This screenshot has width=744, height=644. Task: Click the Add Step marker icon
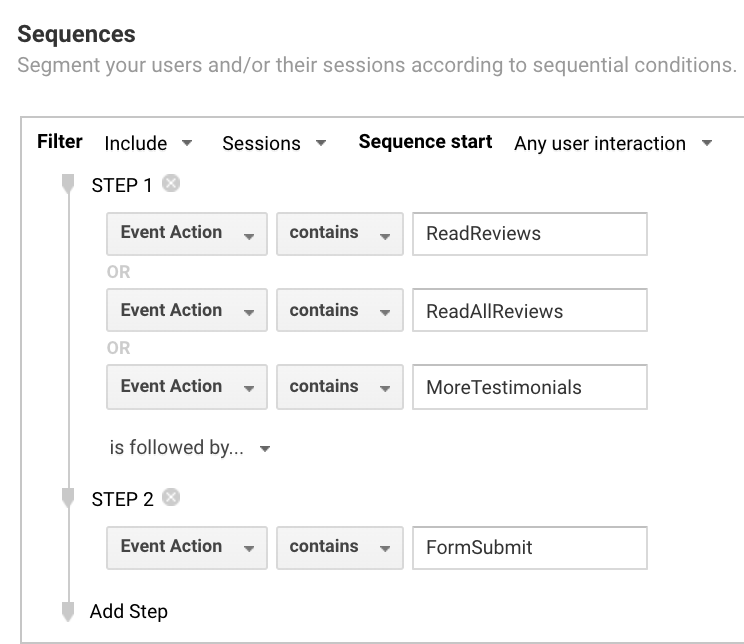(x=68, y=611)
